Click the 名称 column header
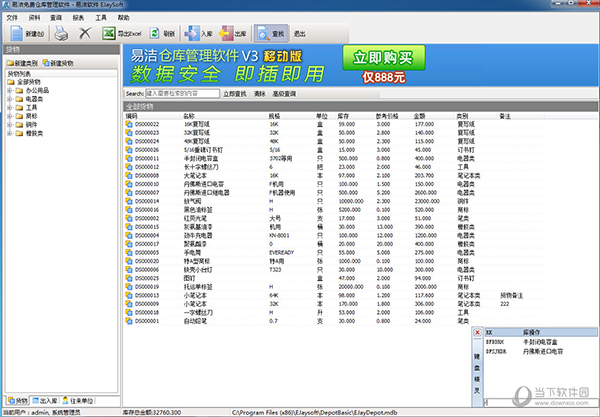This screenshot has height=417, width=600. 189,116
